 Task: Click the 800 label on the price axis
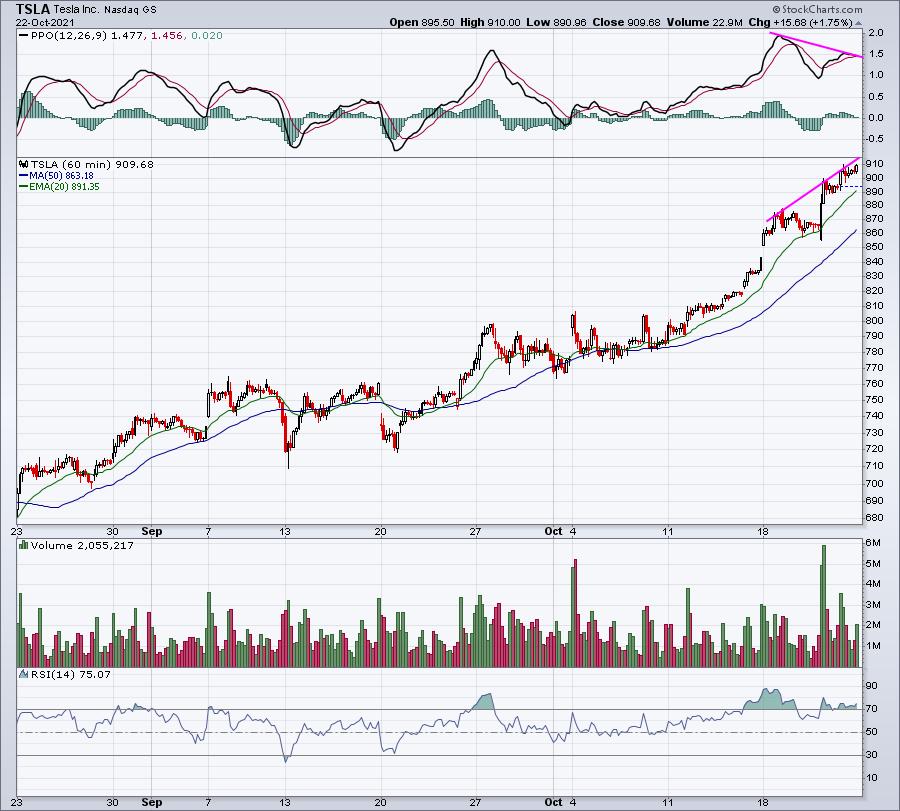pyautogui.click(x=875, y=321)
